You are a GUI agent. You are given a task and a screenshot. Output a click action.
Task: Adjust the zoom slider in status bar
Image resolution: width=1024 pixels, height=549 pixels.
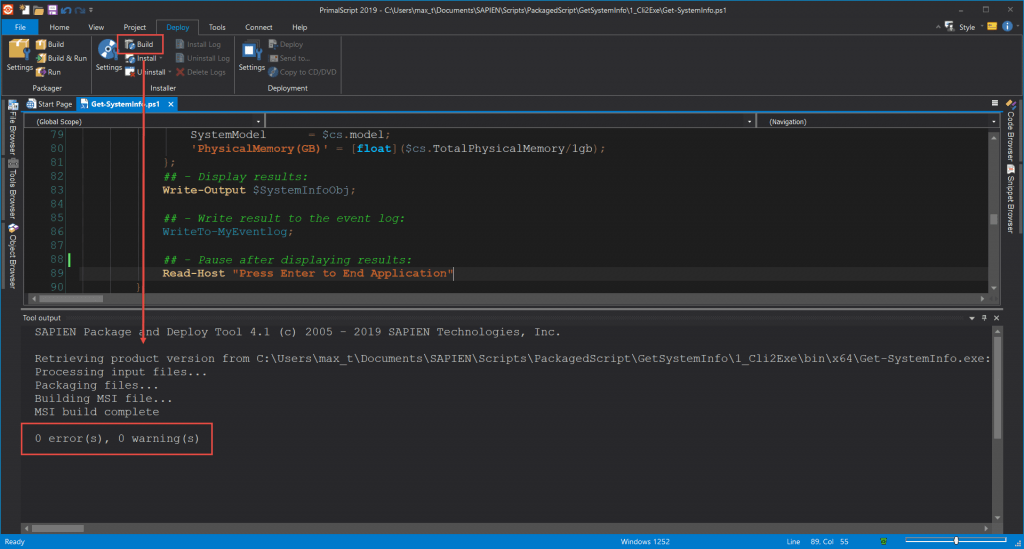[955, 541]
